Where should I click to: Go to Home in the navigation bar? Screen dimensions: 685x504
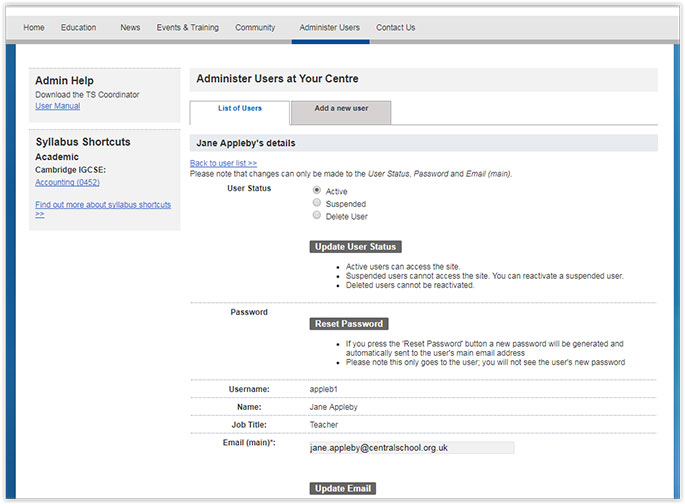click(34, 28)
